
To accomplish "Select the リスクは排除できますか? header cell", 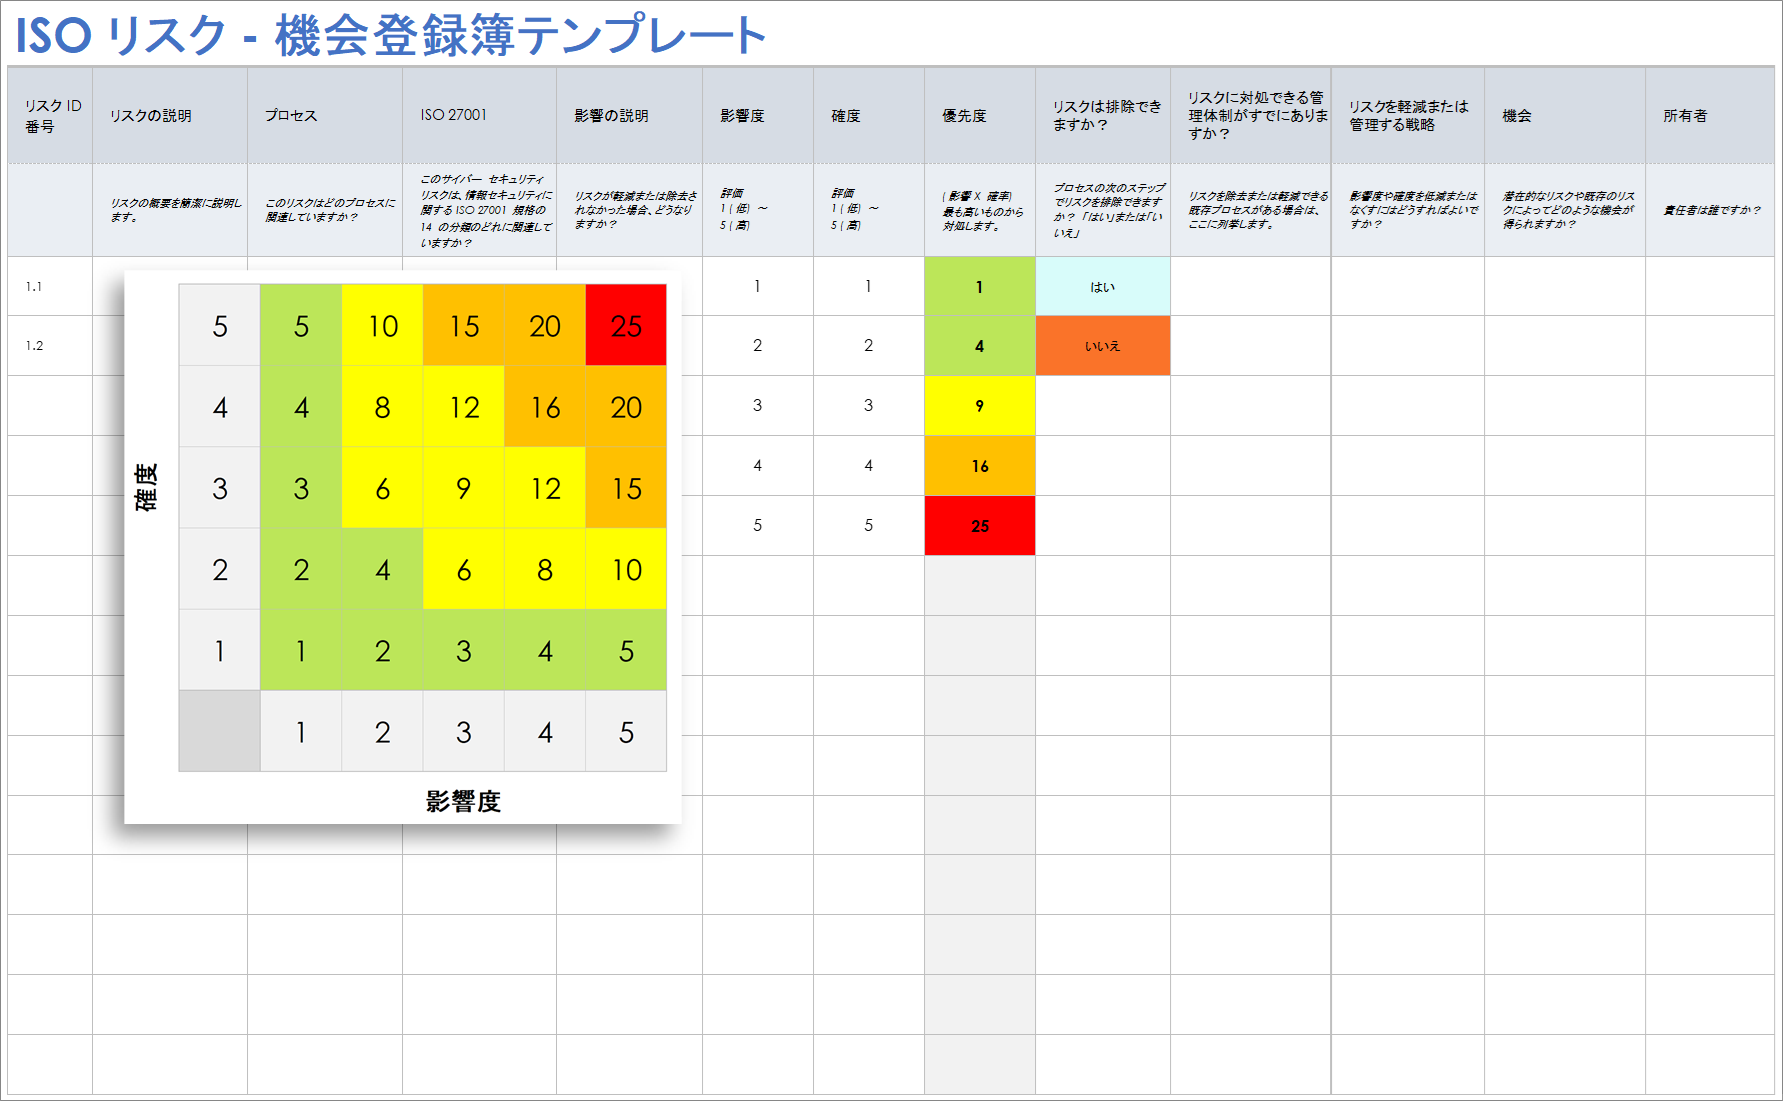I will click(1103, 115).
